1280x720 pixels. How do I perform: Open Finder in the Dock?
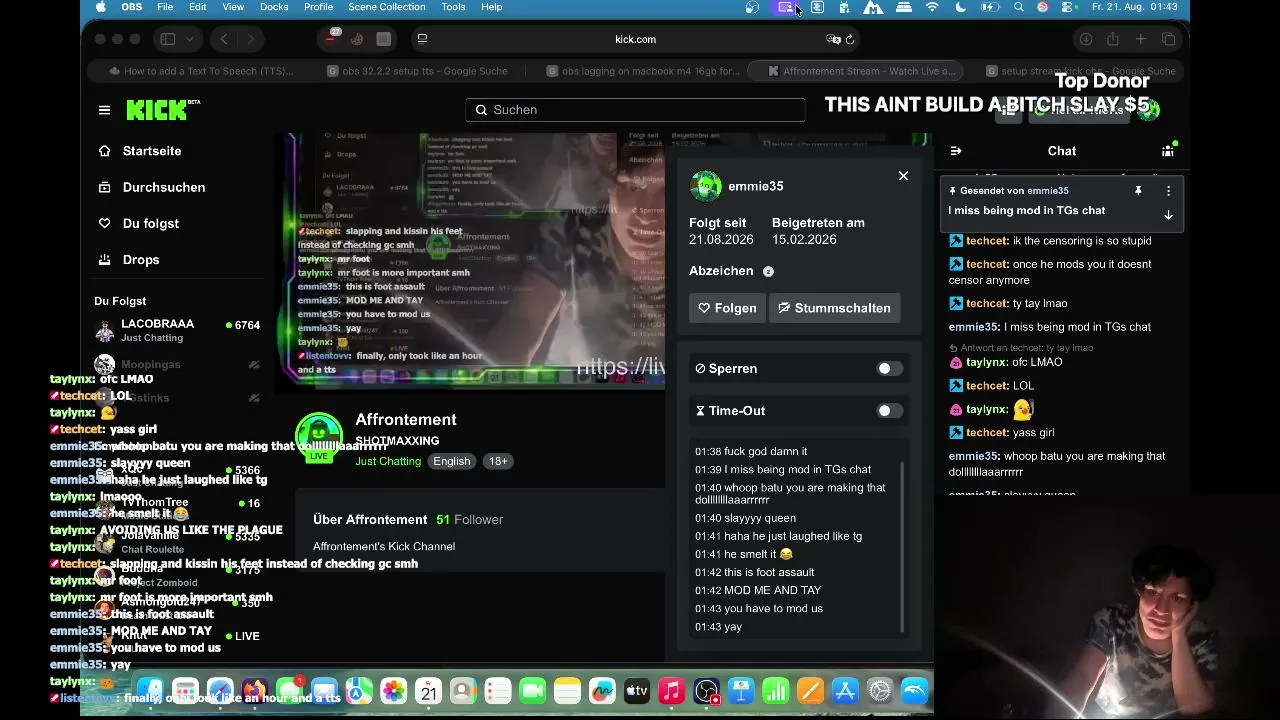coord(150,691)
